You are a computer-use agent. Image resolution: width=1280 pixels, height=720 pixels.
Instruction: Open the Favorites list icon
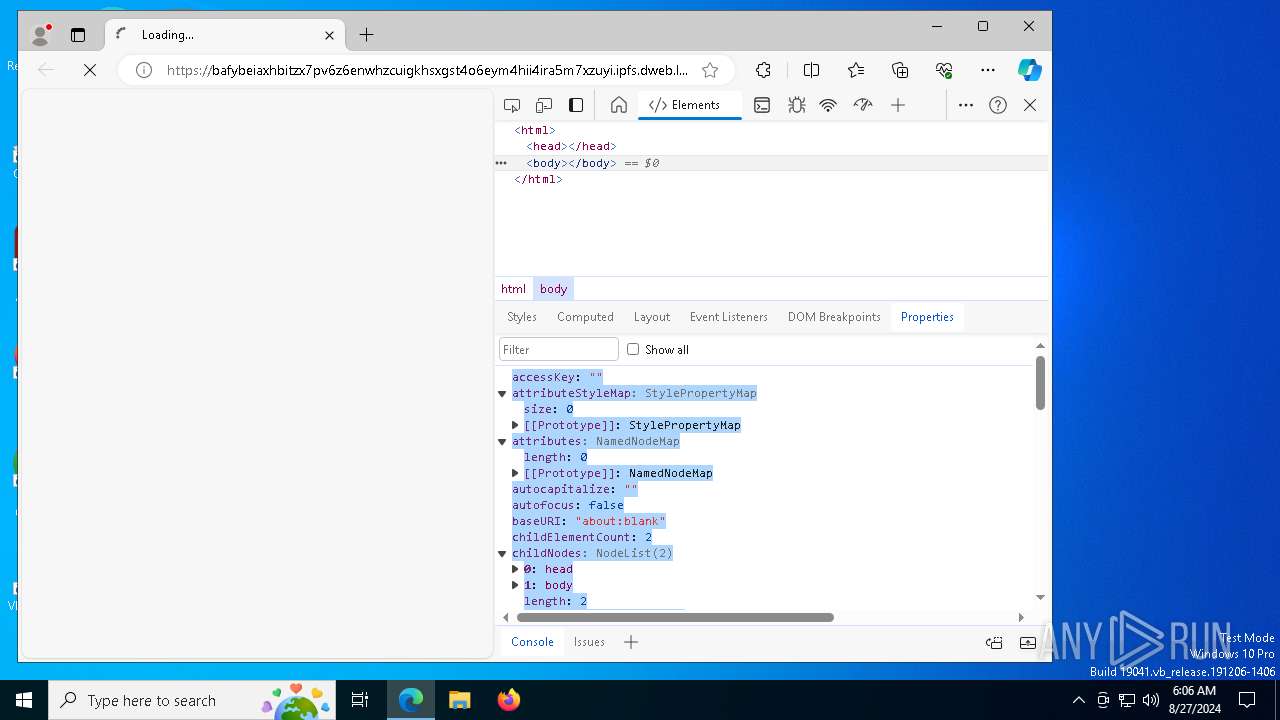pos(856,70)
